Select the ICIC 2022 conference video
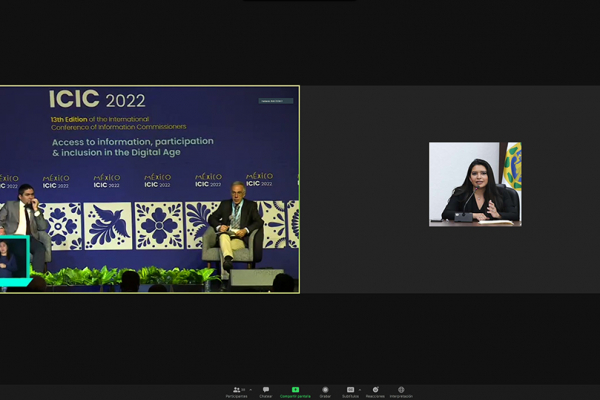Image resolution: width=600 pixels, height=400 pixels. point(150,189)
